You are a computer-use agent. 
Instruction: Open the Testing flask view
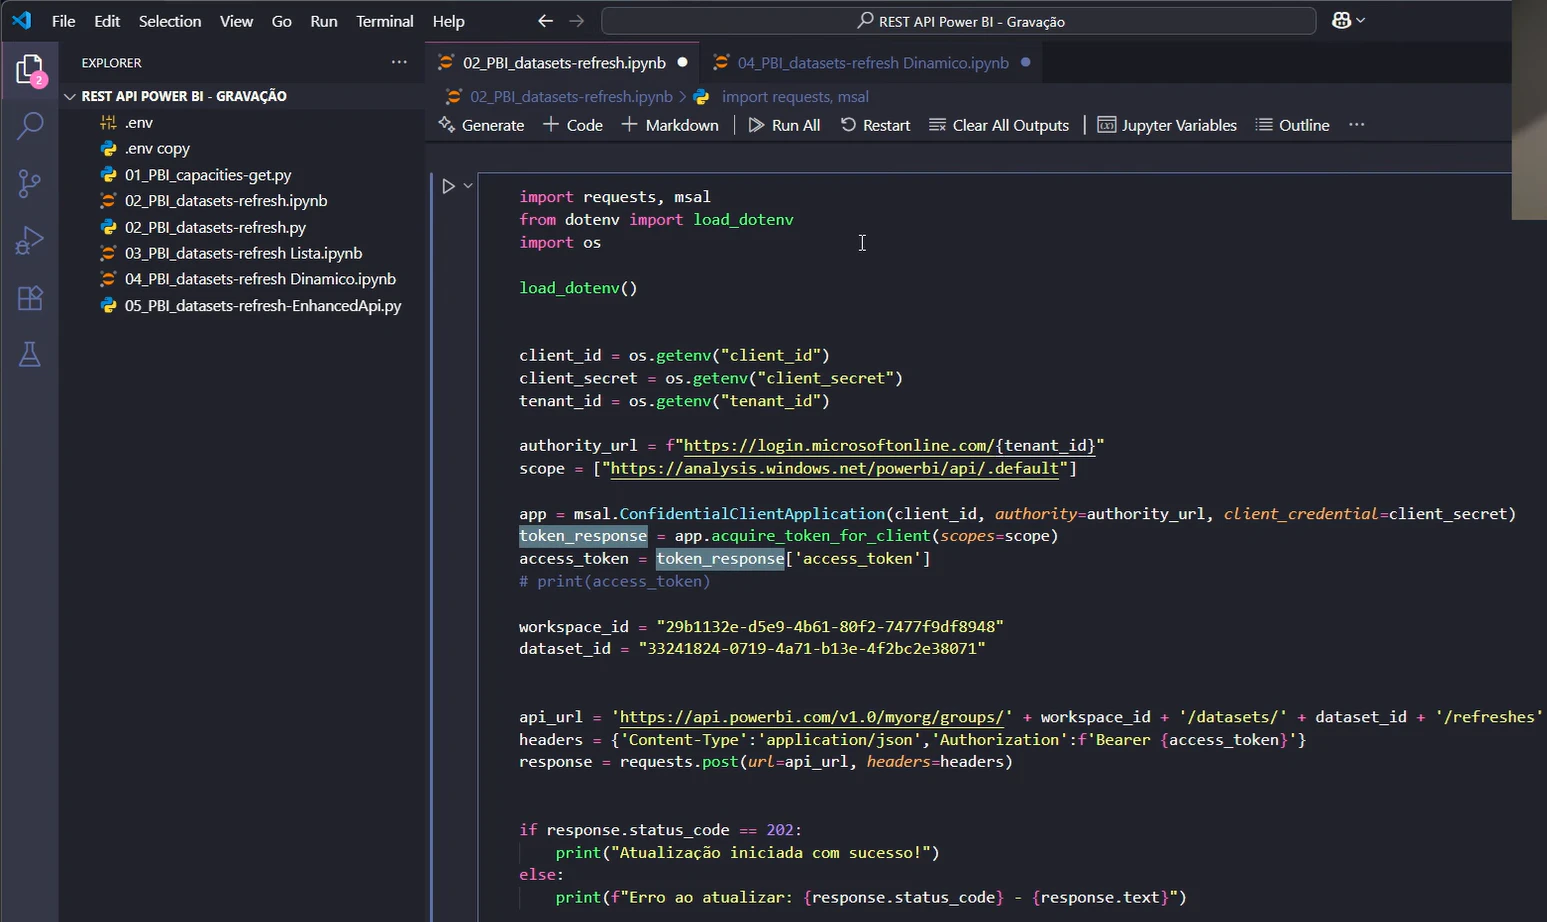30,354
